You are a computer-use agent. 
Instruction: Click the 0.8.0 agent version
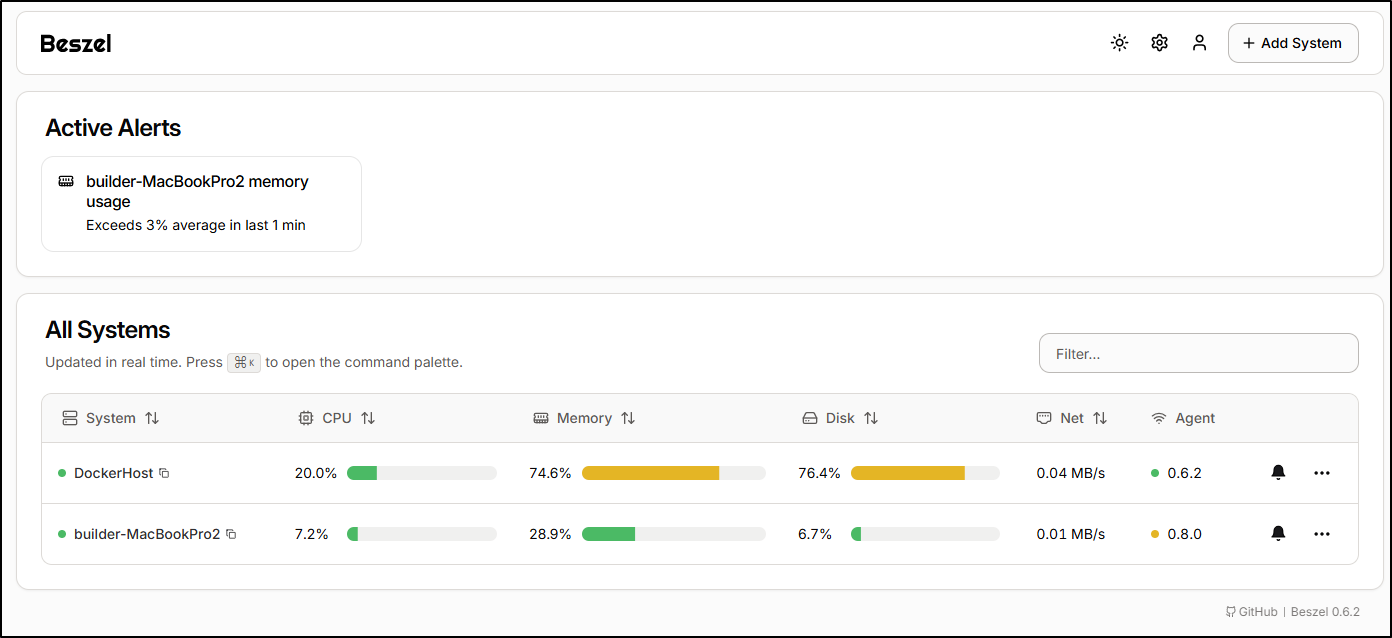(1185, 534)
